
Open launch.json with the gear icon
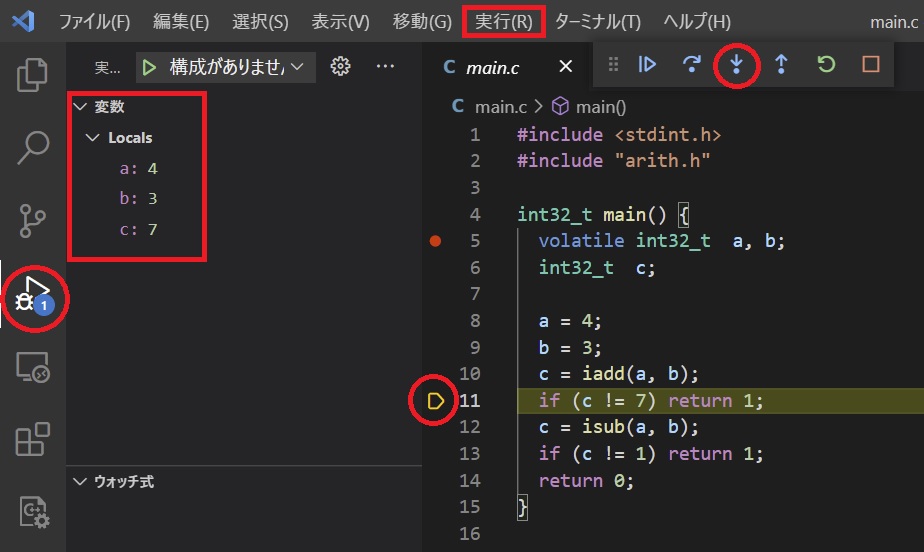pos(340,66)
